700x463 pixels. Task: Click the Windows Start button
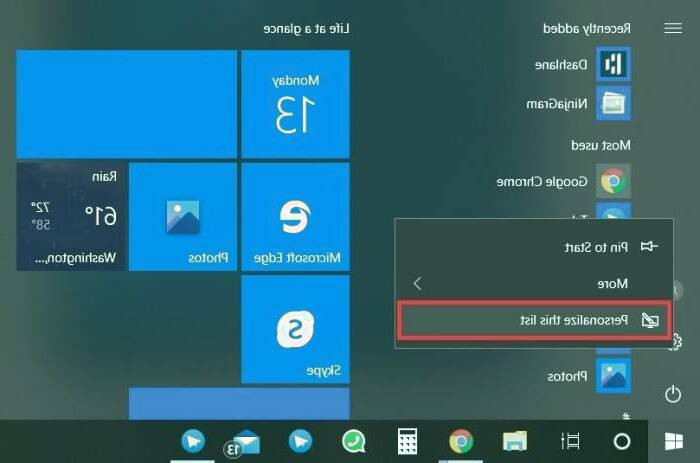click(x=673, y=441)
